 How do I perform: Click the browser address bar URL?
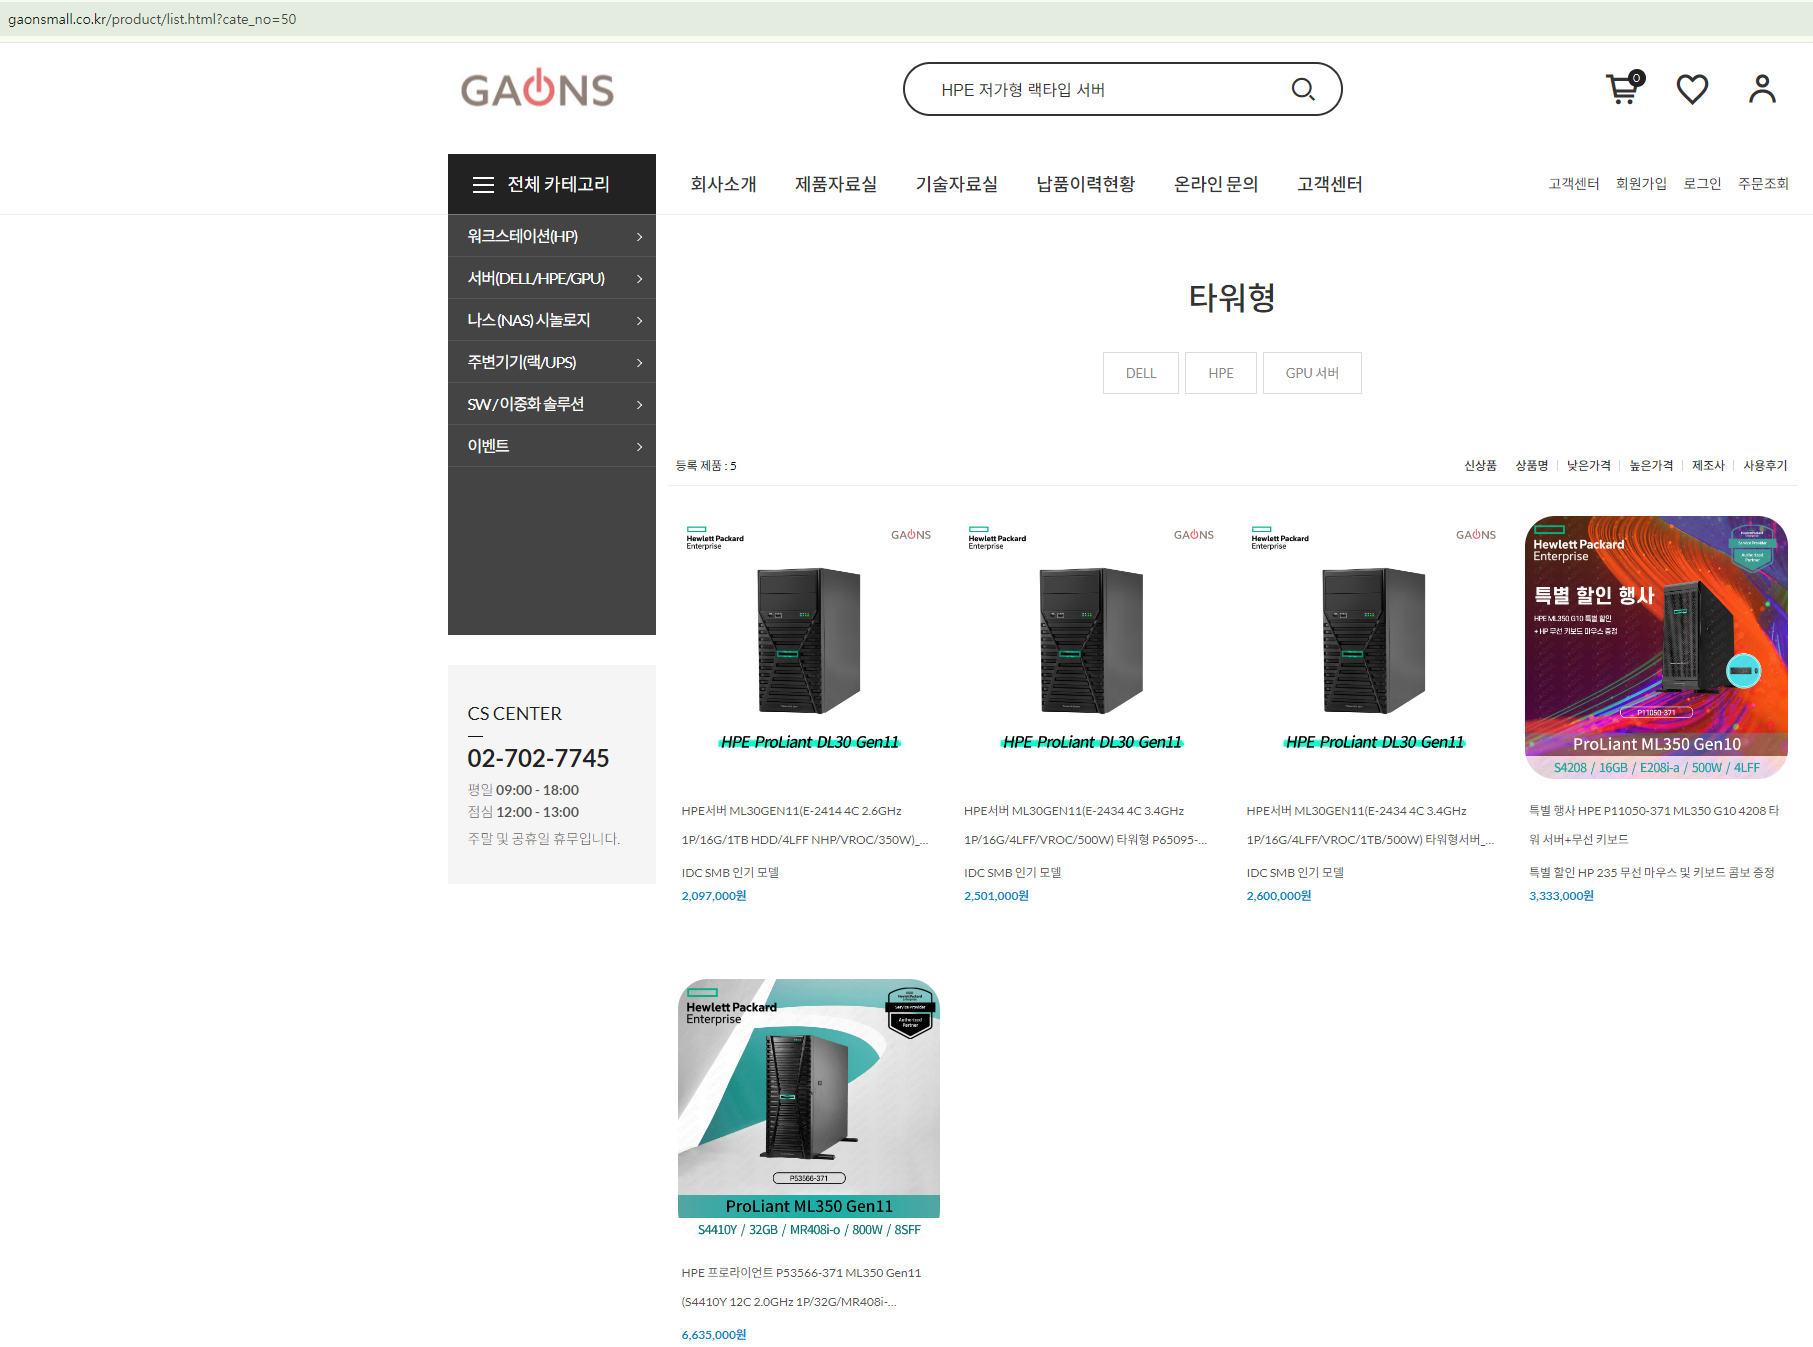tap(152, 19)
